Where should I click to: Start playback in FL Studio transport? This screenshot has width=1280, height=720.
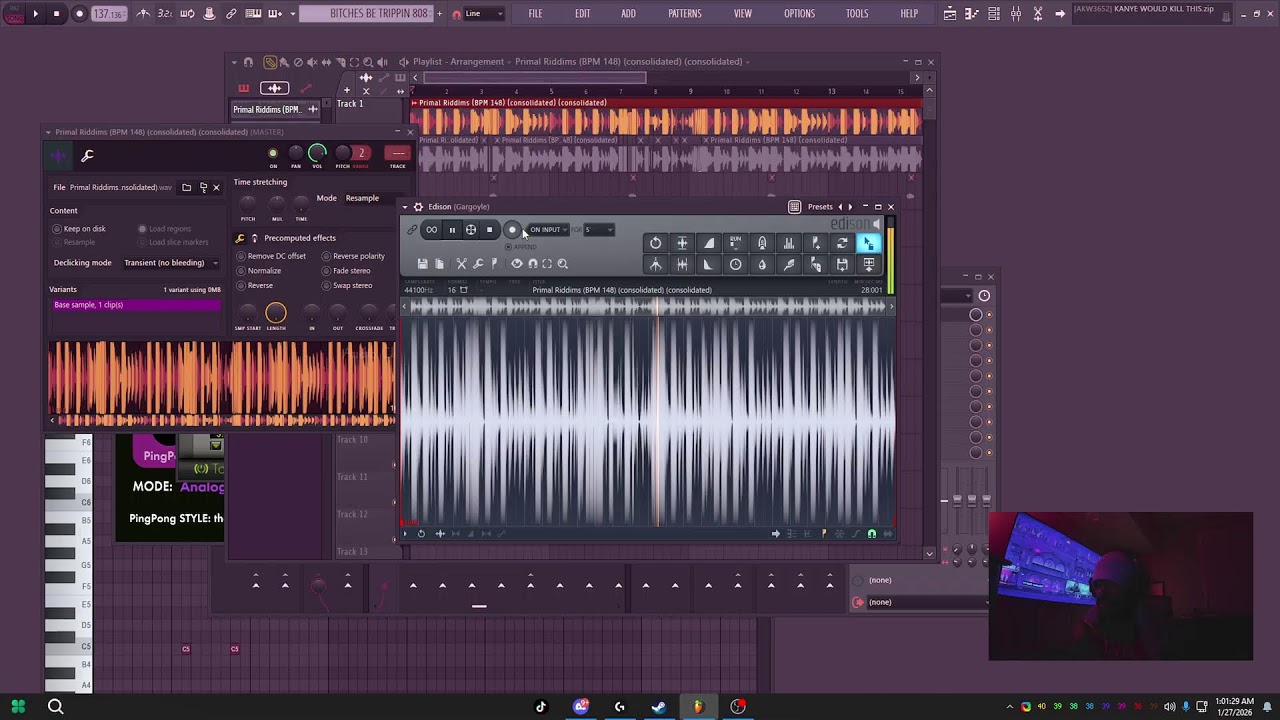35,14
